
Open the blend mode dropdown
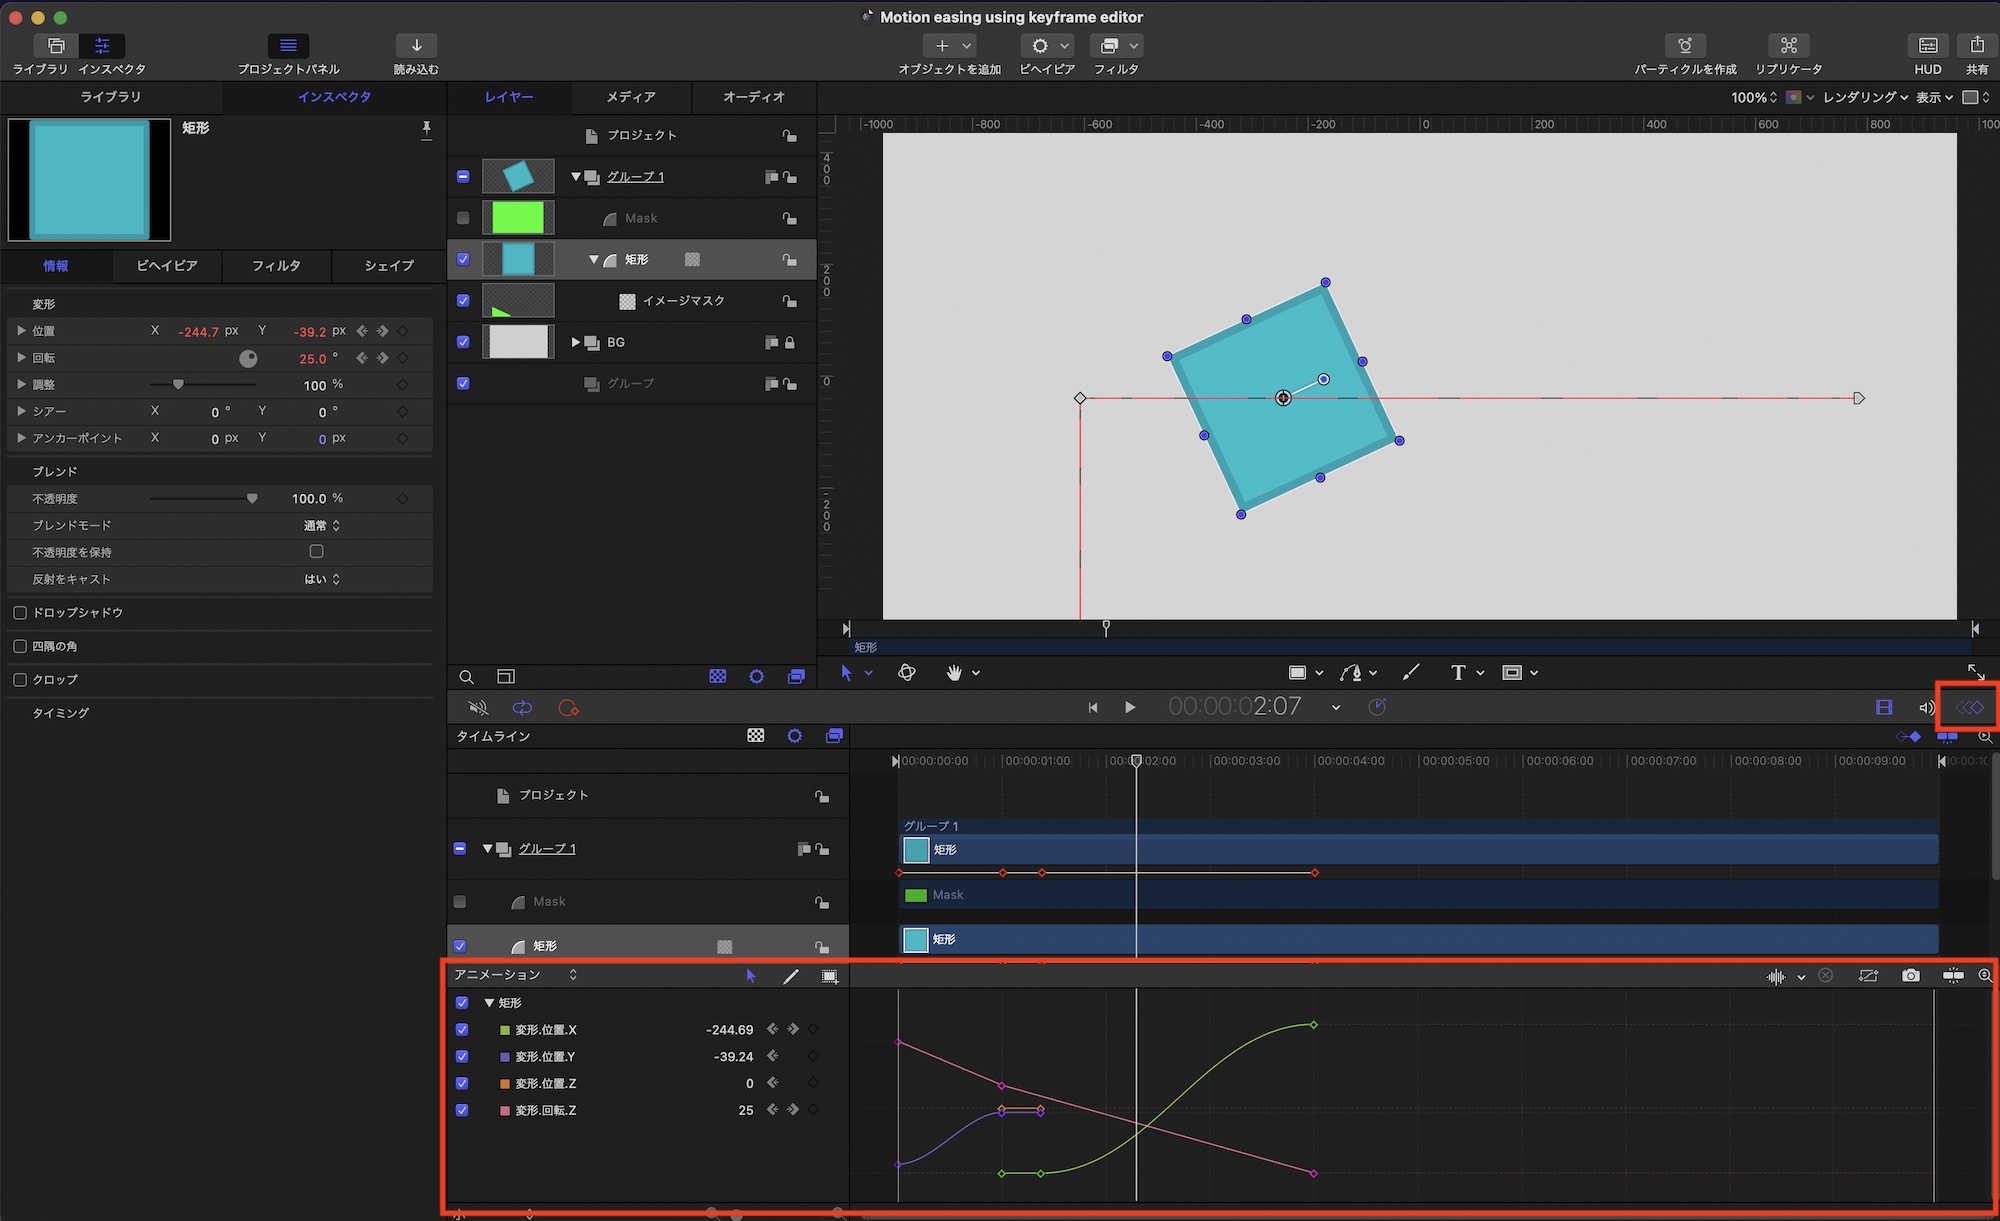322,525
